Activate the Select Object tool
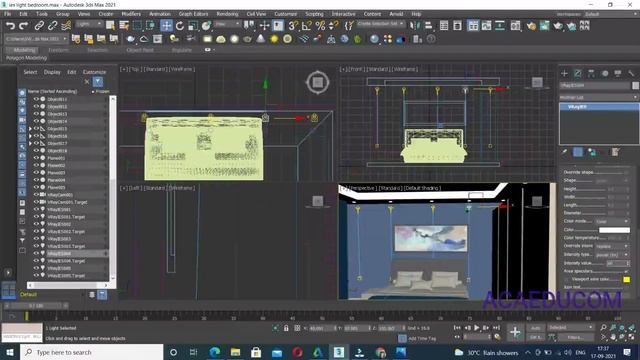Image resolution: width=640 pixels, height=360 pixels. pos(110,26)
